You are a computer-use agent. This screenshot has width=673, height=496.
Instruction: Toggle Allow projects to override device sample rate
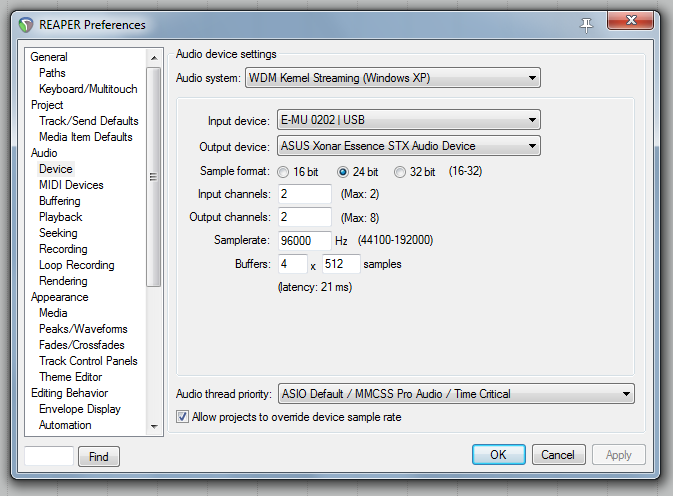click(x=182, y=417)
